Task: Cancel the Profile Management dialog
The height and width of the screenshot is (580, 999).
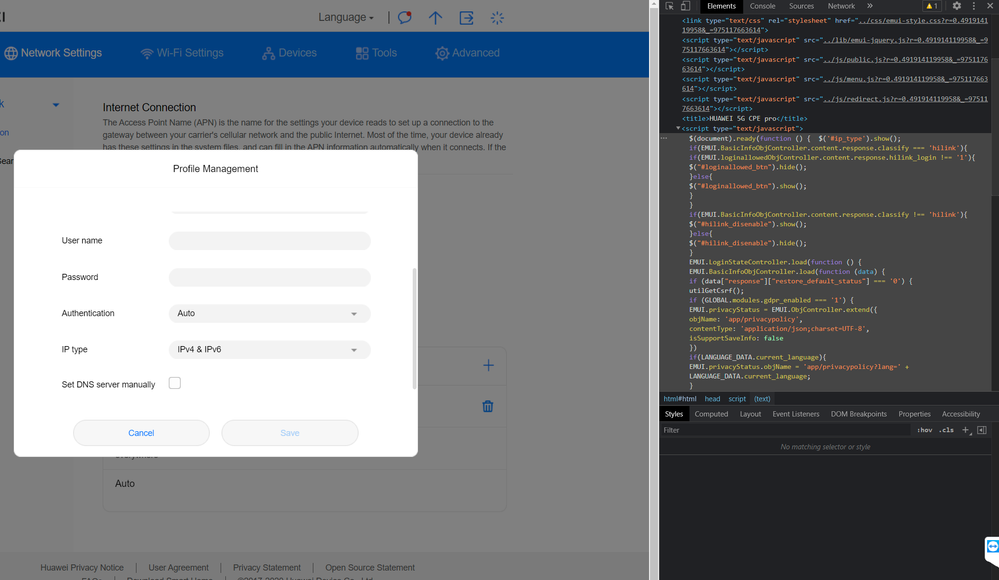Action: coord(141,432)
